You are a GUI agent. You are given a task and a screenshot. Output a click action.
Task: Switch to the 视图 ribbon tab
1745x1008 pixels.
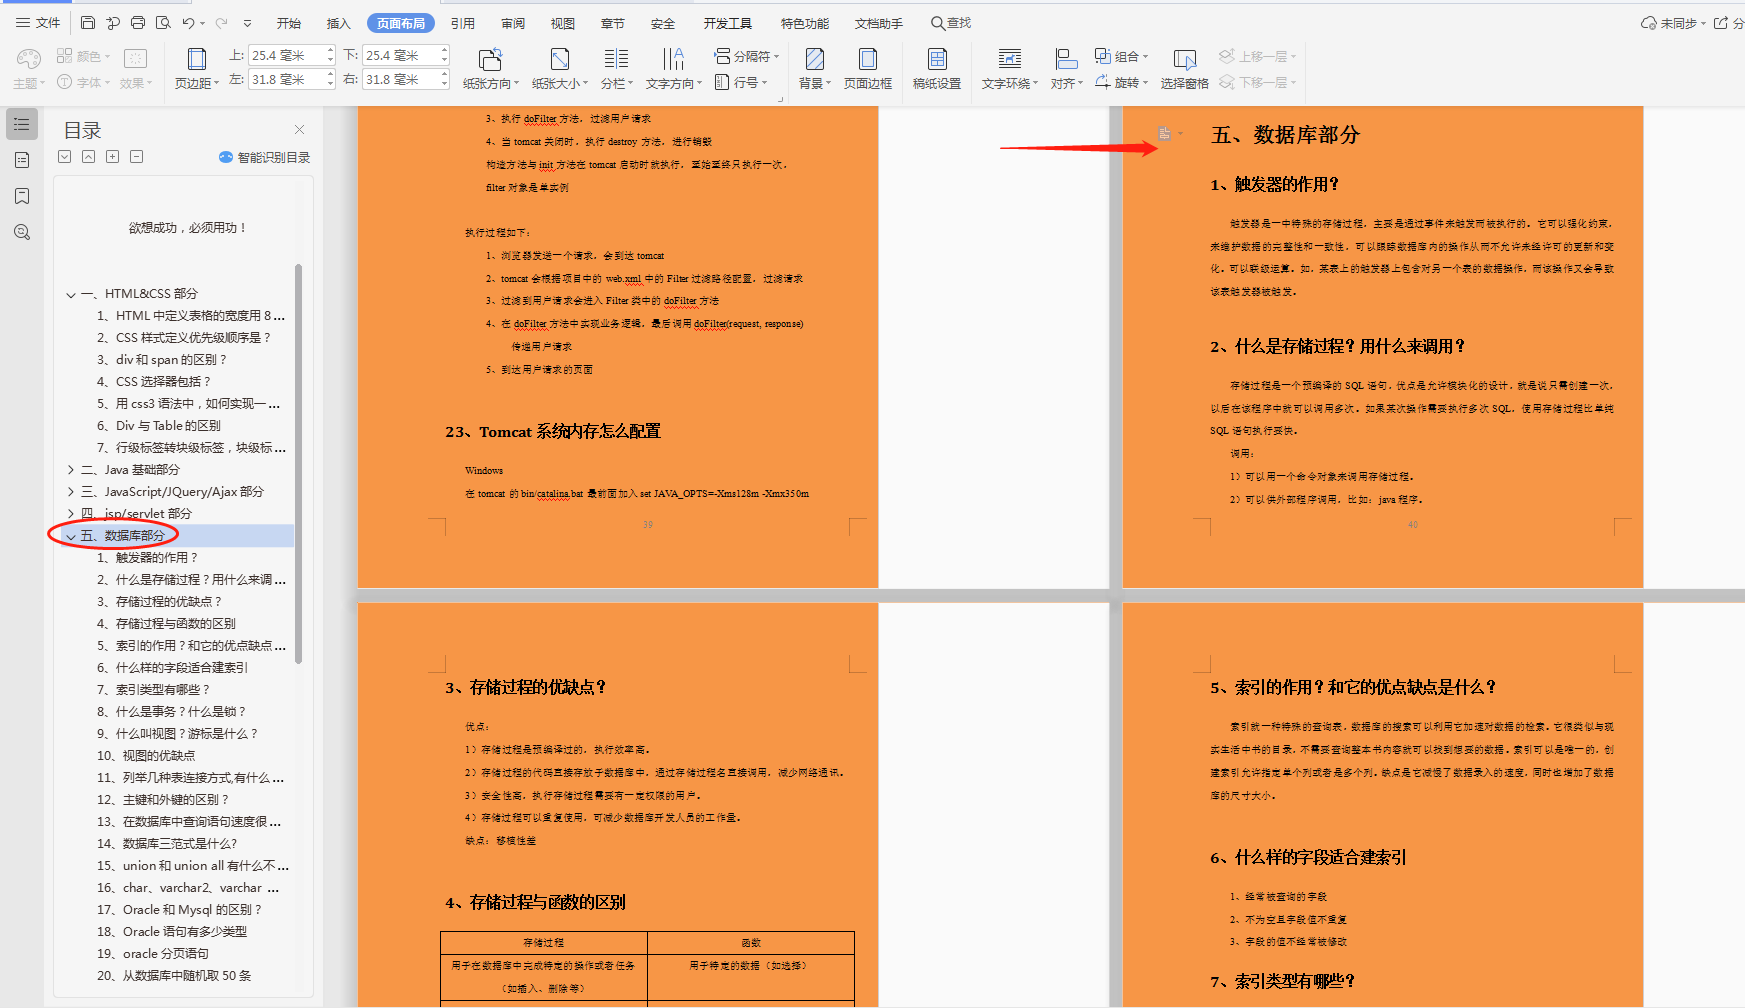point(563,23)
